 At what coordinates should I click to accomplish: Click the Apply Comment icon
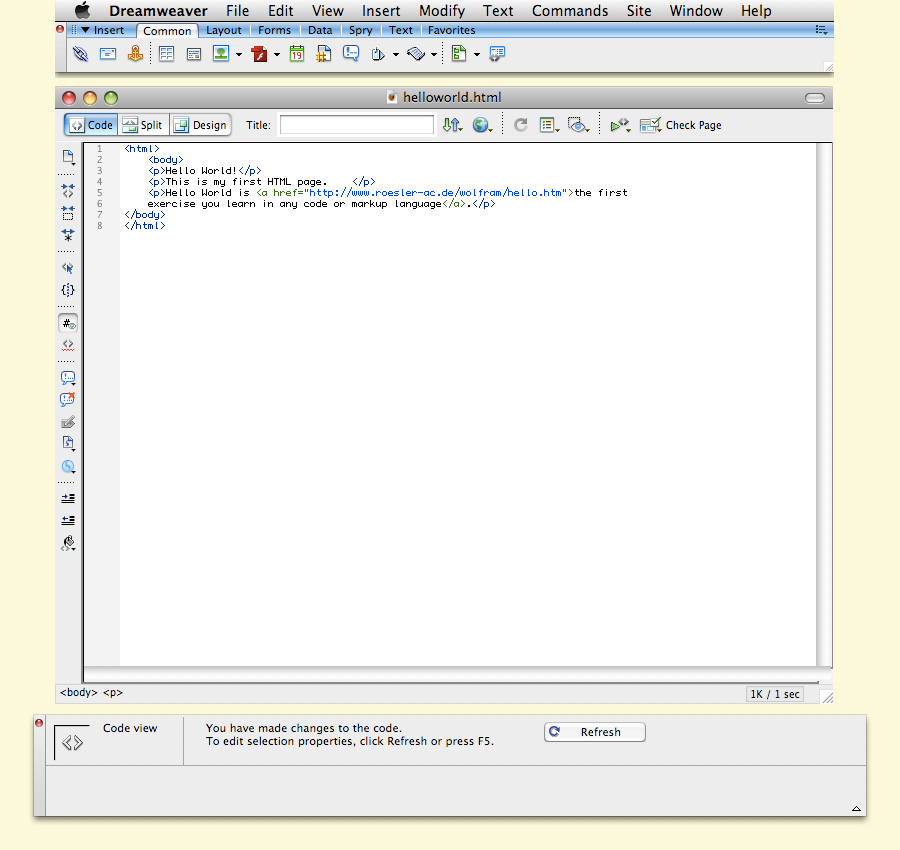point(68,377)
